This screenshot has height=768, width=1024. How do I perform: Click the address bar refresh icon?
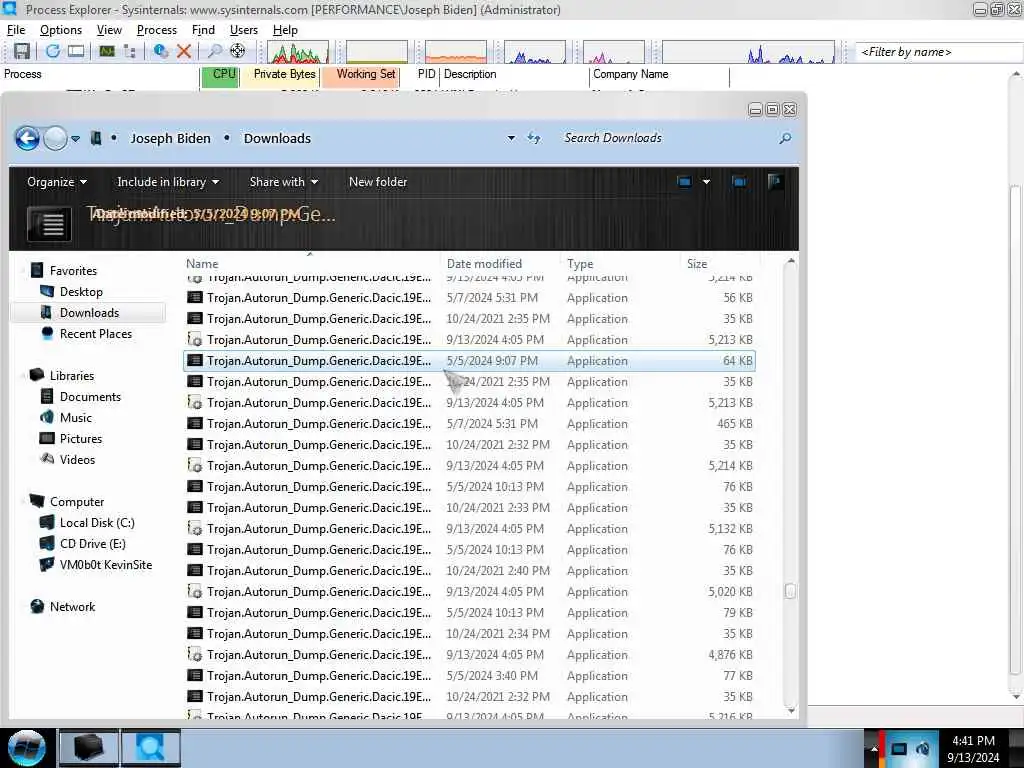click(534, 138)
